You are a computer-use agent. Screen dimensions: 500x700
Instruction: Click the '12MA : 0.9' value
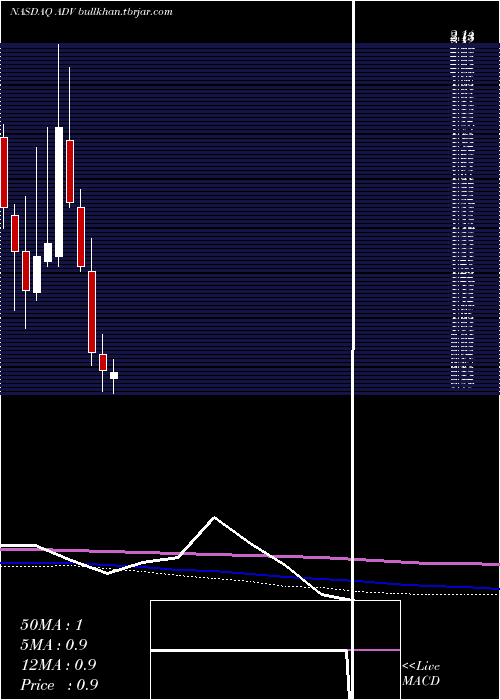tap(58, 665)
